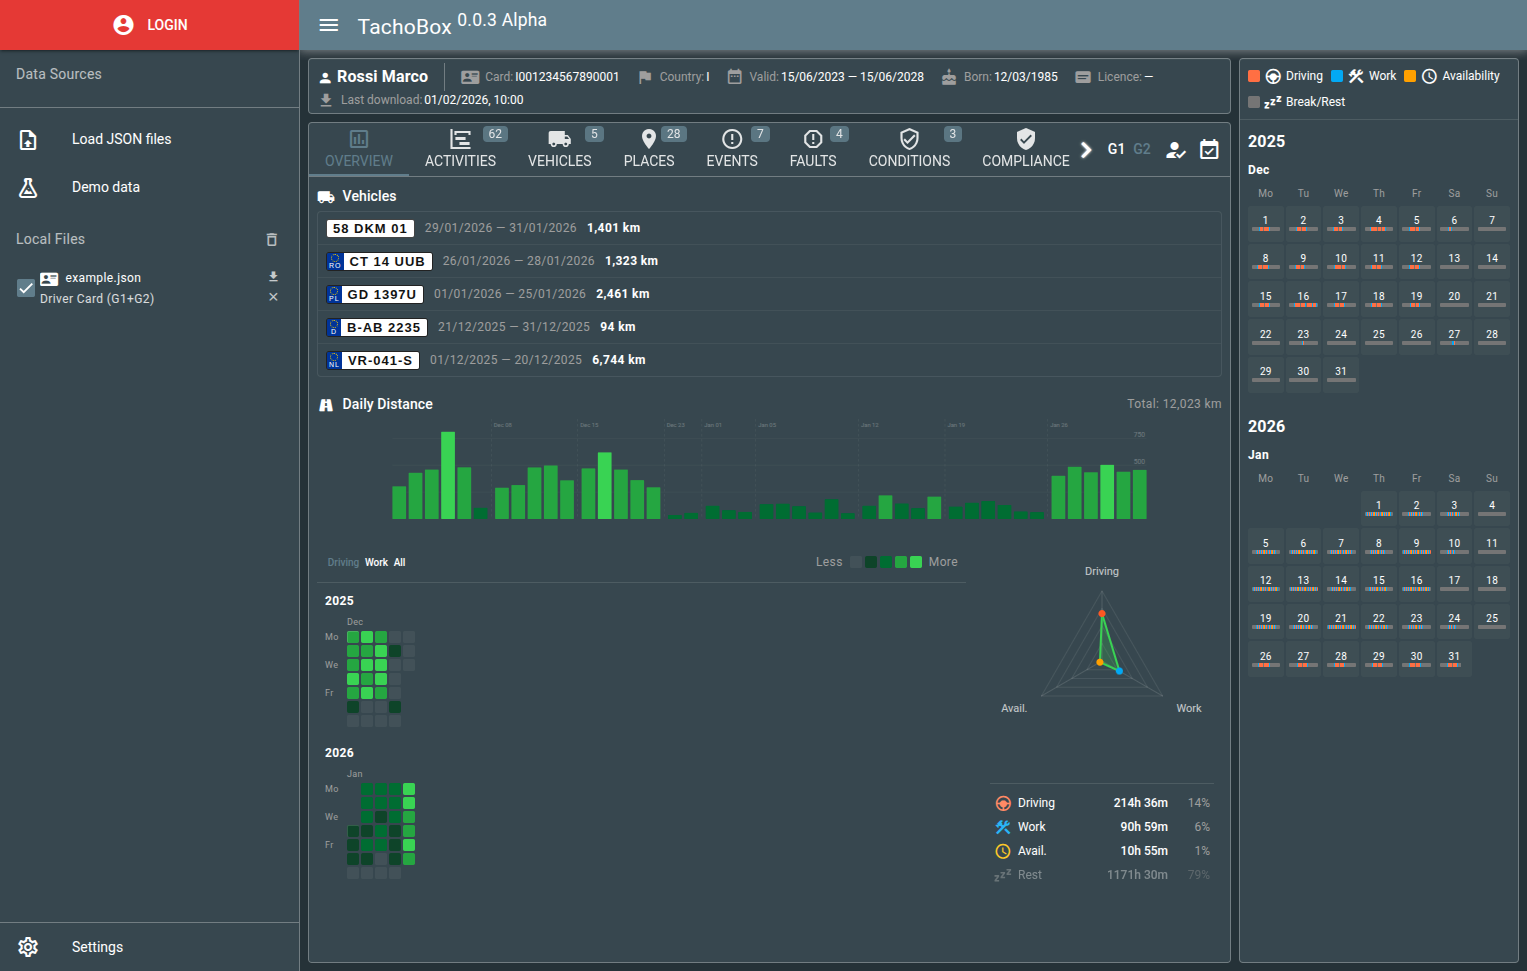Viewport: 1527px width, 971px height.
Task: Click the Load JSON files icon
Action: pyautogui.click(x=28, y=140)
